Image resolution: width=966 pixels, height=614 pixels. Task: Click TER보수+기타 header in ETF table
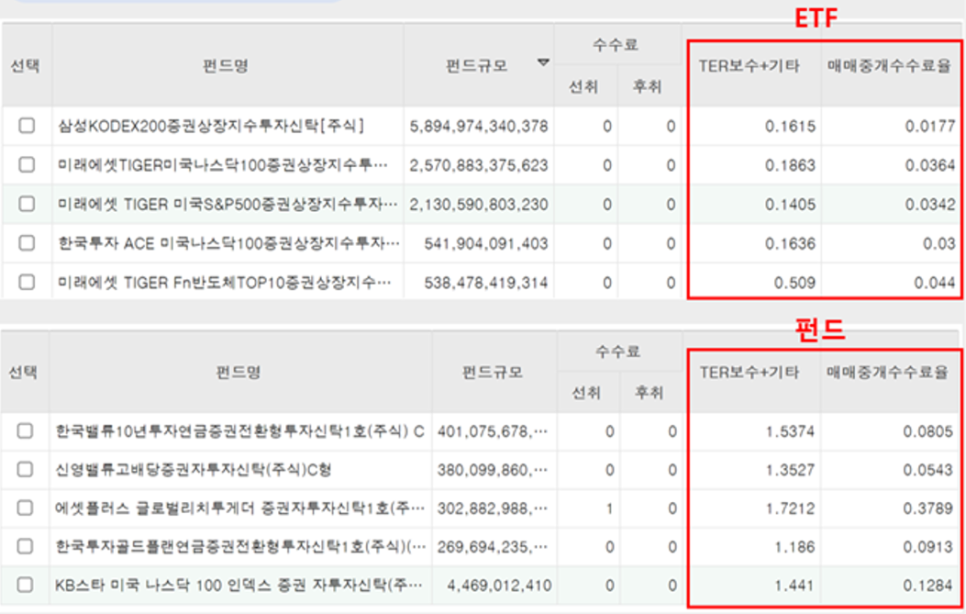[749, 66]
